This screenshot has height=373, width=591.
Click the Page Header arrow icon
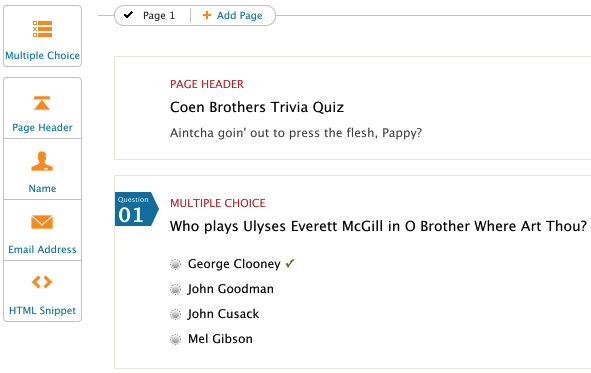pos(42,103)
